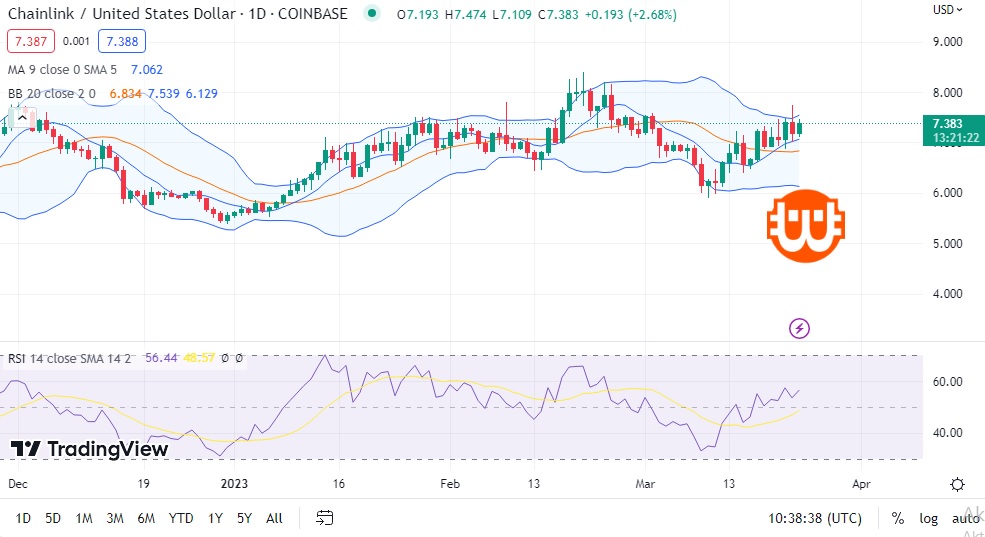Click the 9.000 price axis label
The width and height of the screenshot is (985, 537).
pyautogui.click(x=947, y=42)
